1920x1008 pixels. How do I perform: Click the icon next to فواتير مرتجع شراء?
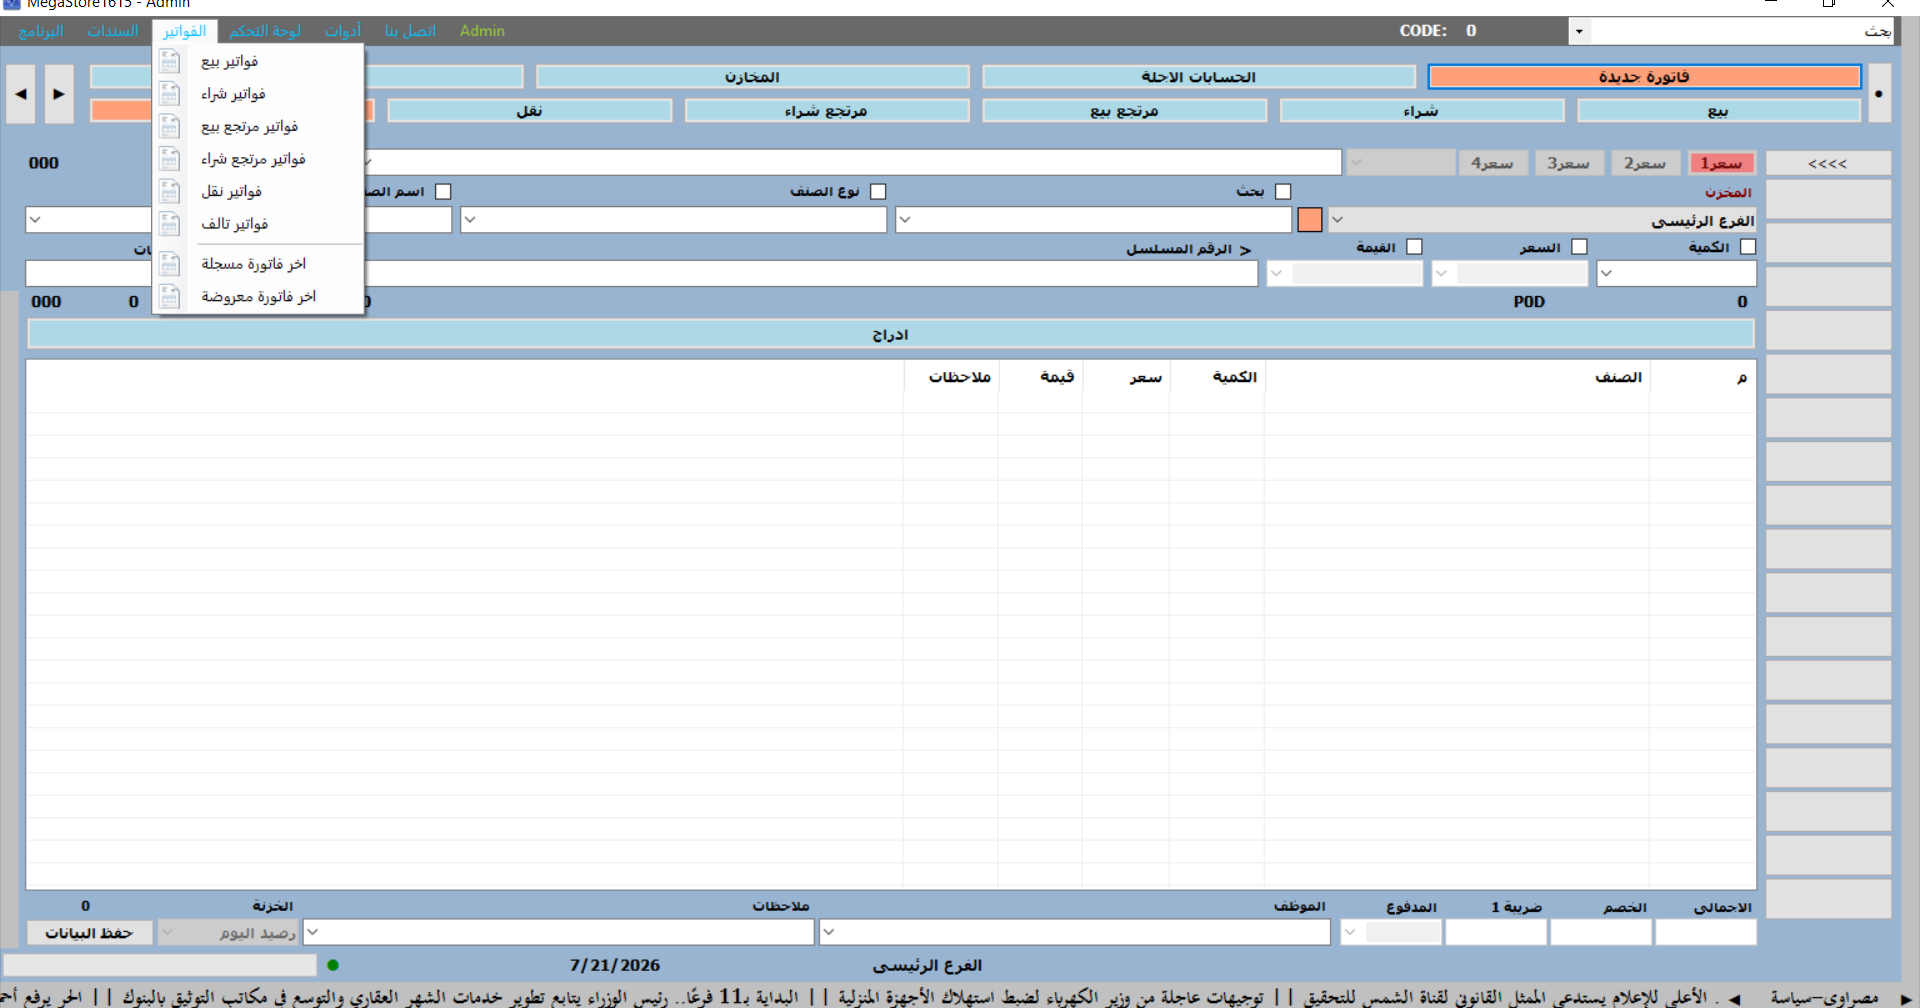[x=170, y=159]
